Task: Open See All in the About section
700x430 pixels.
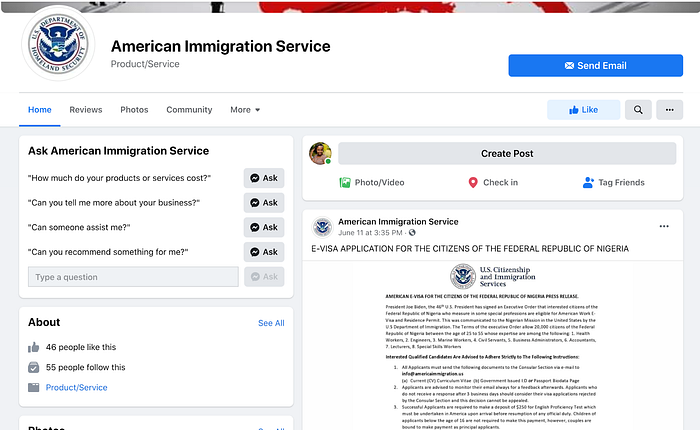Action: pos(271,323)
